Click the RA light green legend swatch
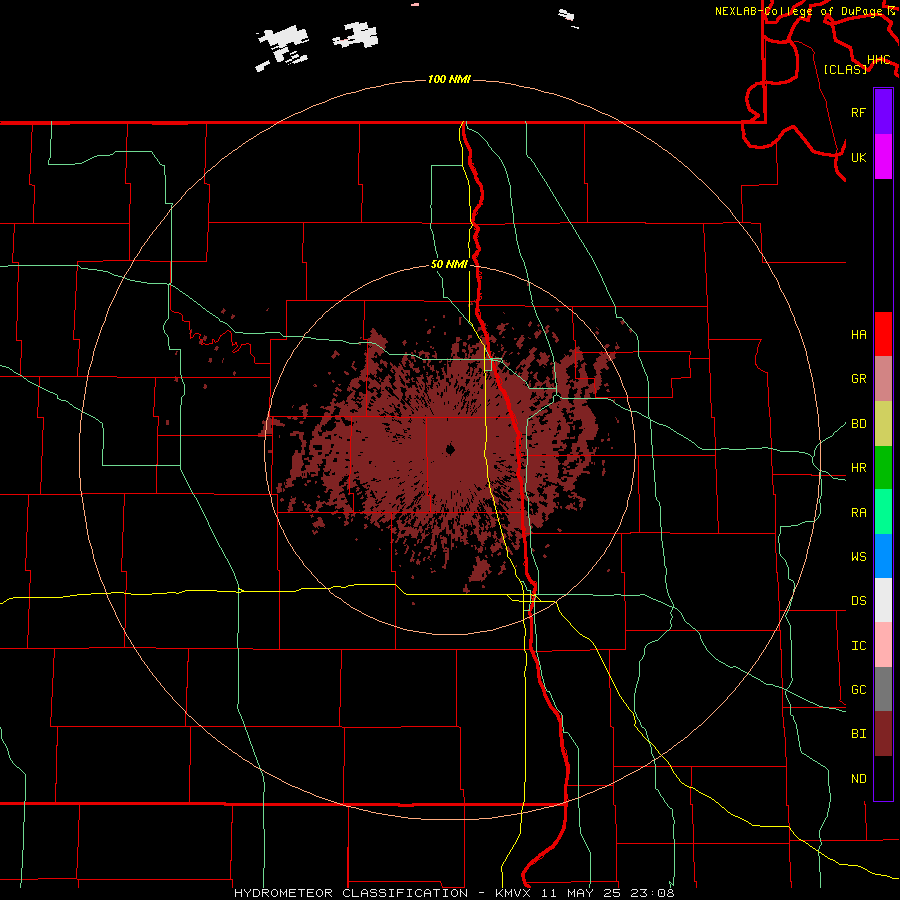This screenshot has width=900, height=900. click(883, 512)
